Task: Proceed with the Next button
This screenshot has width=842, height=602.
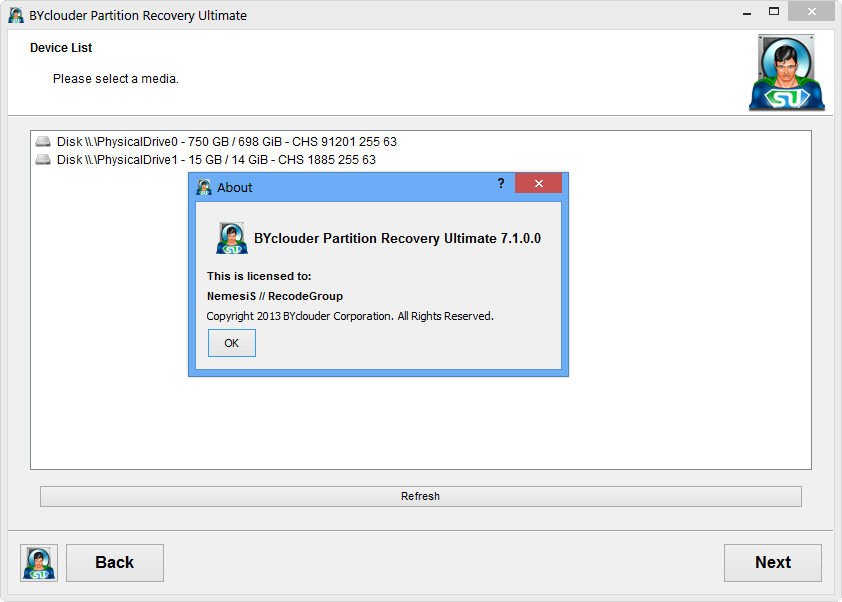Action: [x=773, y=562]
